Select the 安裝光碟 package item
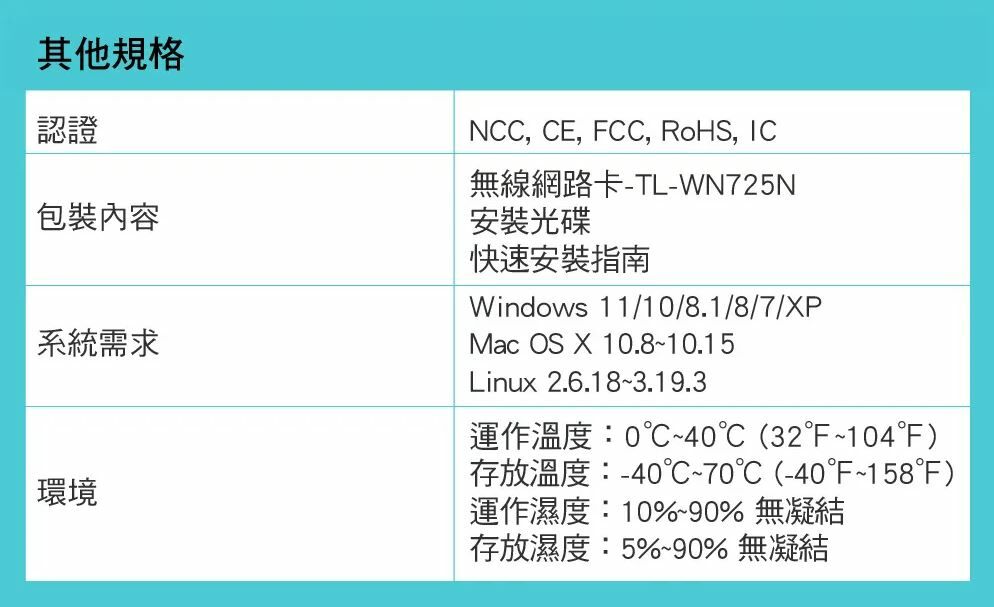The width and height of the screenshot is (994, 607). click(x=530, y=221)
